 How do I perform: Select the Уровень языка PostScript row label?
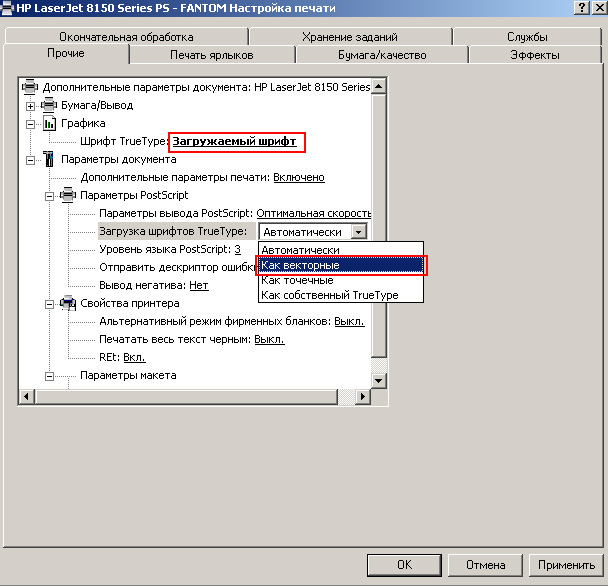pos(165,249)
